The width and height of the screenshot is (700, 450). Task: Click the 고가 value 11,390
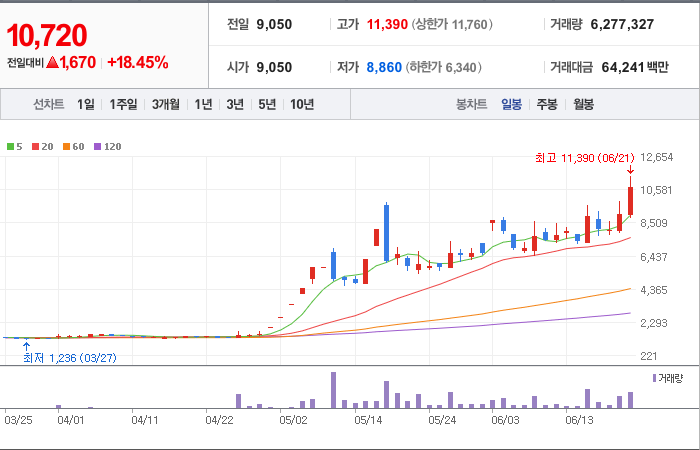click(x=387, y=24)
